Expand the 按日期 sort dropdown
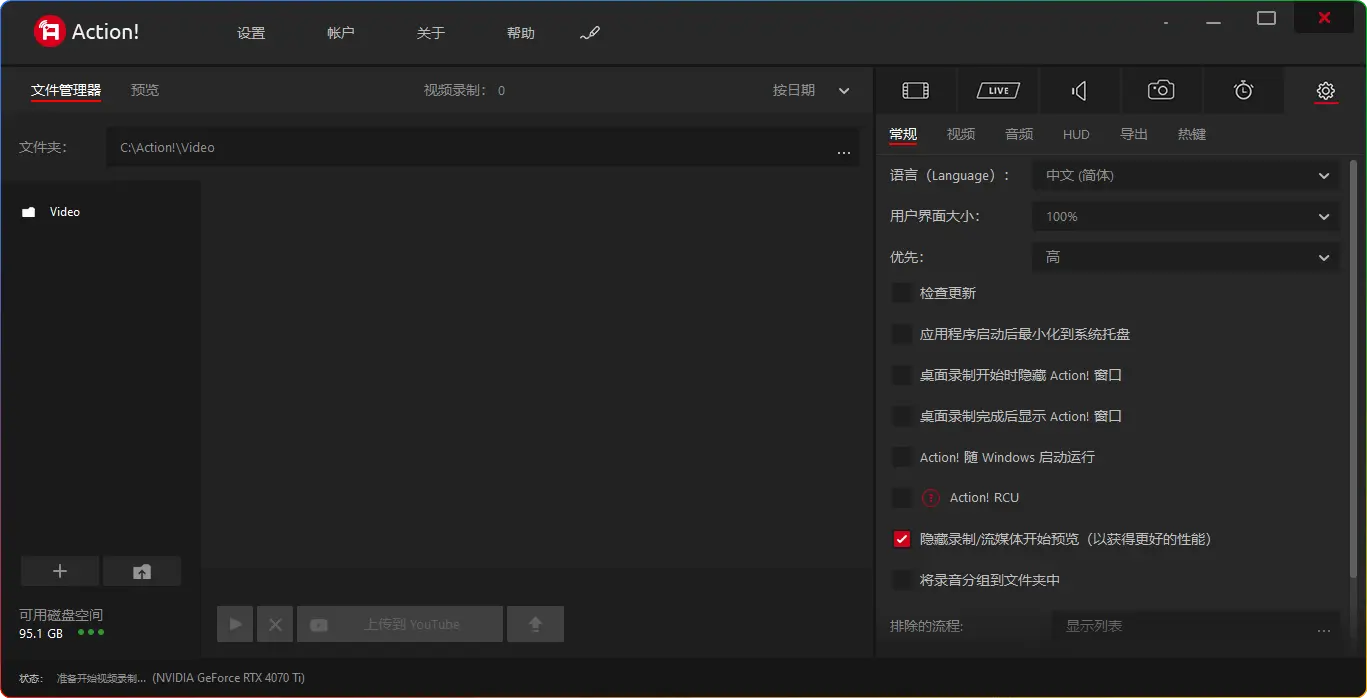The height and width of the screenshot is (698, 1367). point(810,91)
